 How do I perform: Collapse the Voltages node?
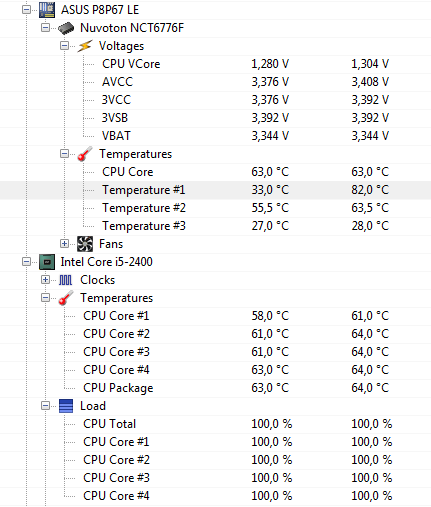(64, 46)
